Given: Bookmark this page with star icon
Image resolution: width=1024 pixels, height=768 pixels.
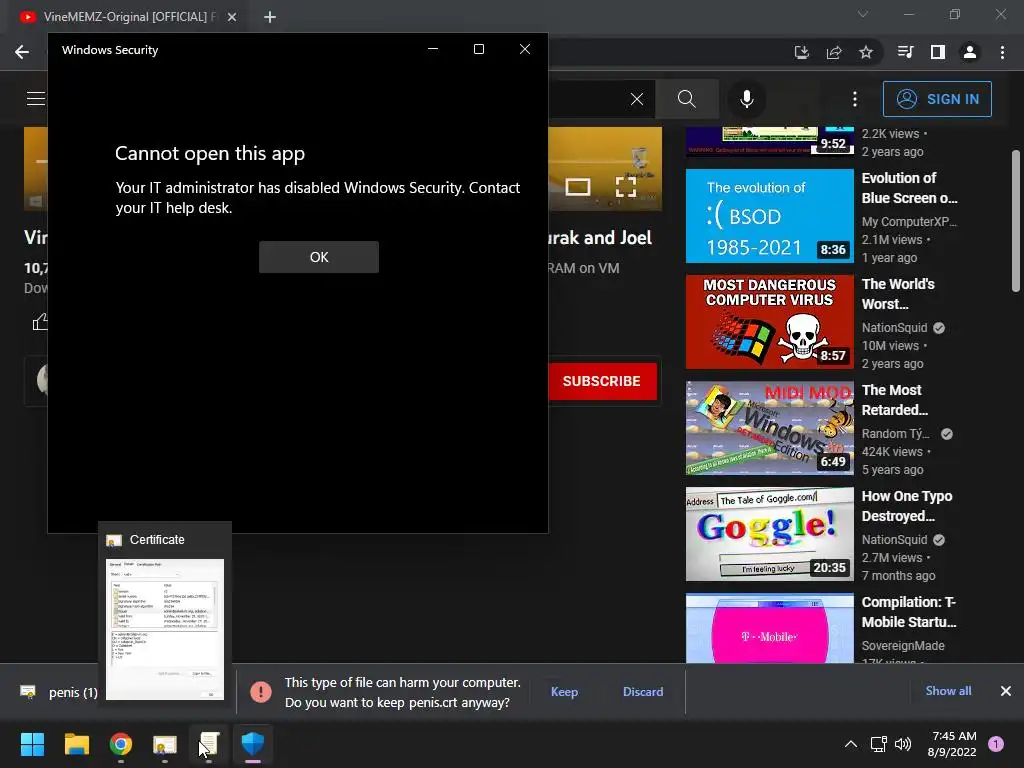Looking at the screenshot, I should (x=866, y=52).
